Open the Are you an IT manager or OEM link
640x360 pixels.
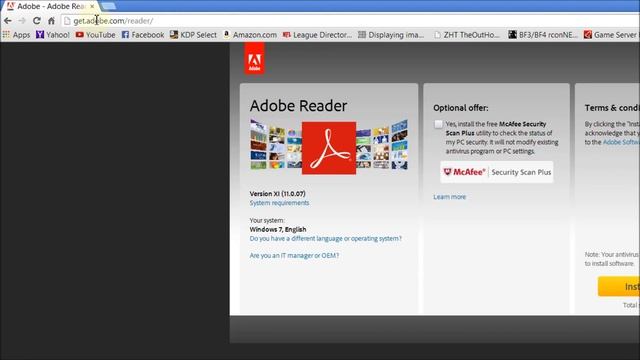point(294,256)
